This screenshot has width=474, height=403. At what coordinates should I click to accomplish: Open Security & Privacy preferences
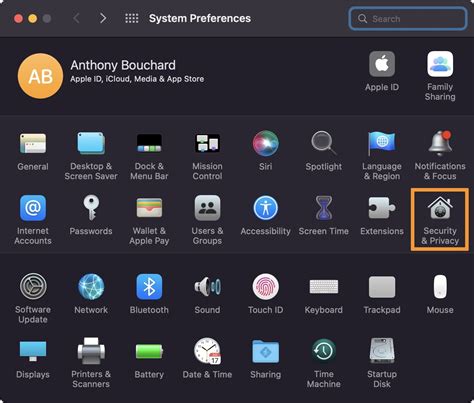coord(440,219)
